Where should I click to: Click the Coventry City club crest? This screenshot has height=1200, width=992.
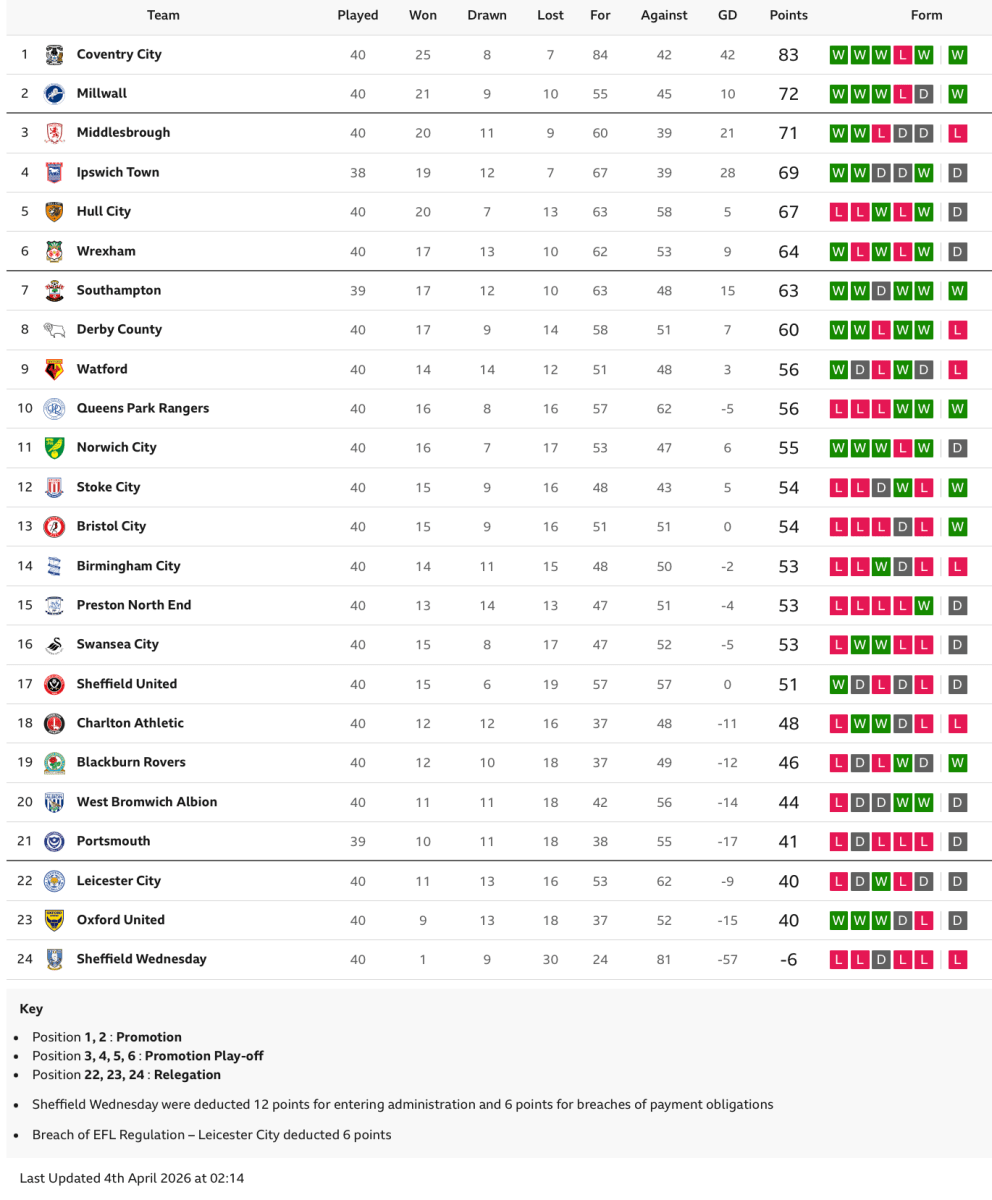click(55, 55)
